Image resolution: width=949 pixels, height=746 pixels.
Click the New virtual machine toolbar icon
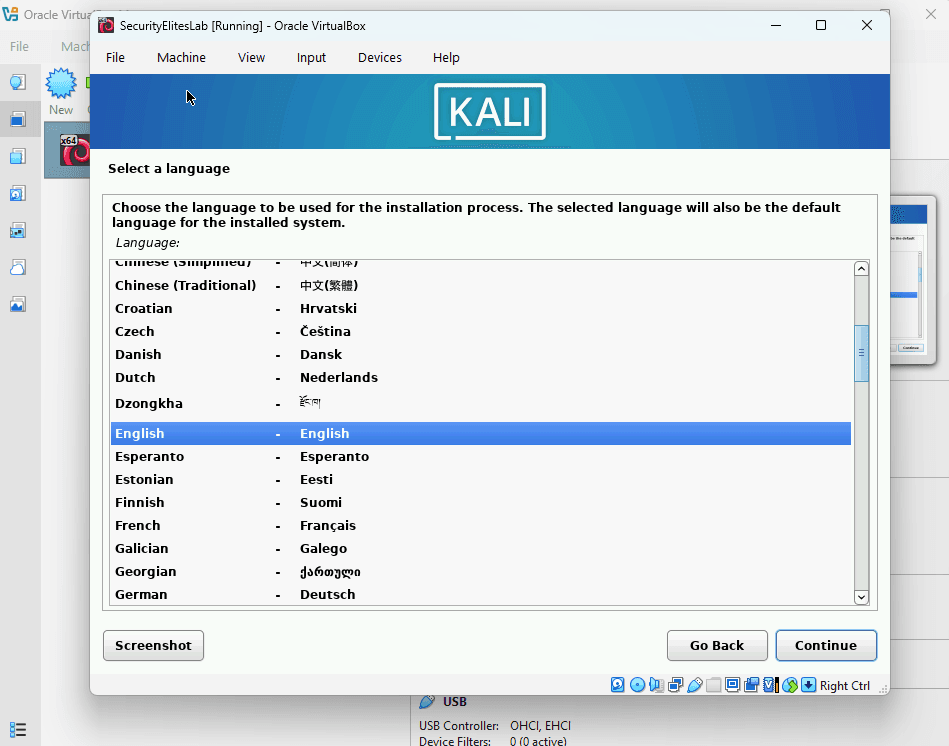tap(61, 88)
